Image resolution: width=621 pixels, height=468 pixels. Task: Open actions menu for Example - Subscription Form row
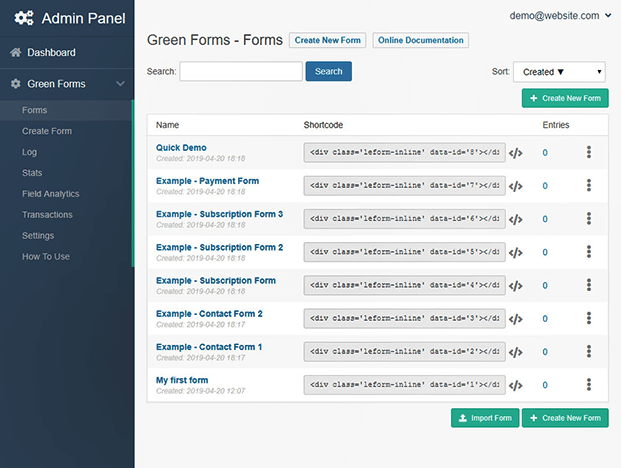(589, 285)
